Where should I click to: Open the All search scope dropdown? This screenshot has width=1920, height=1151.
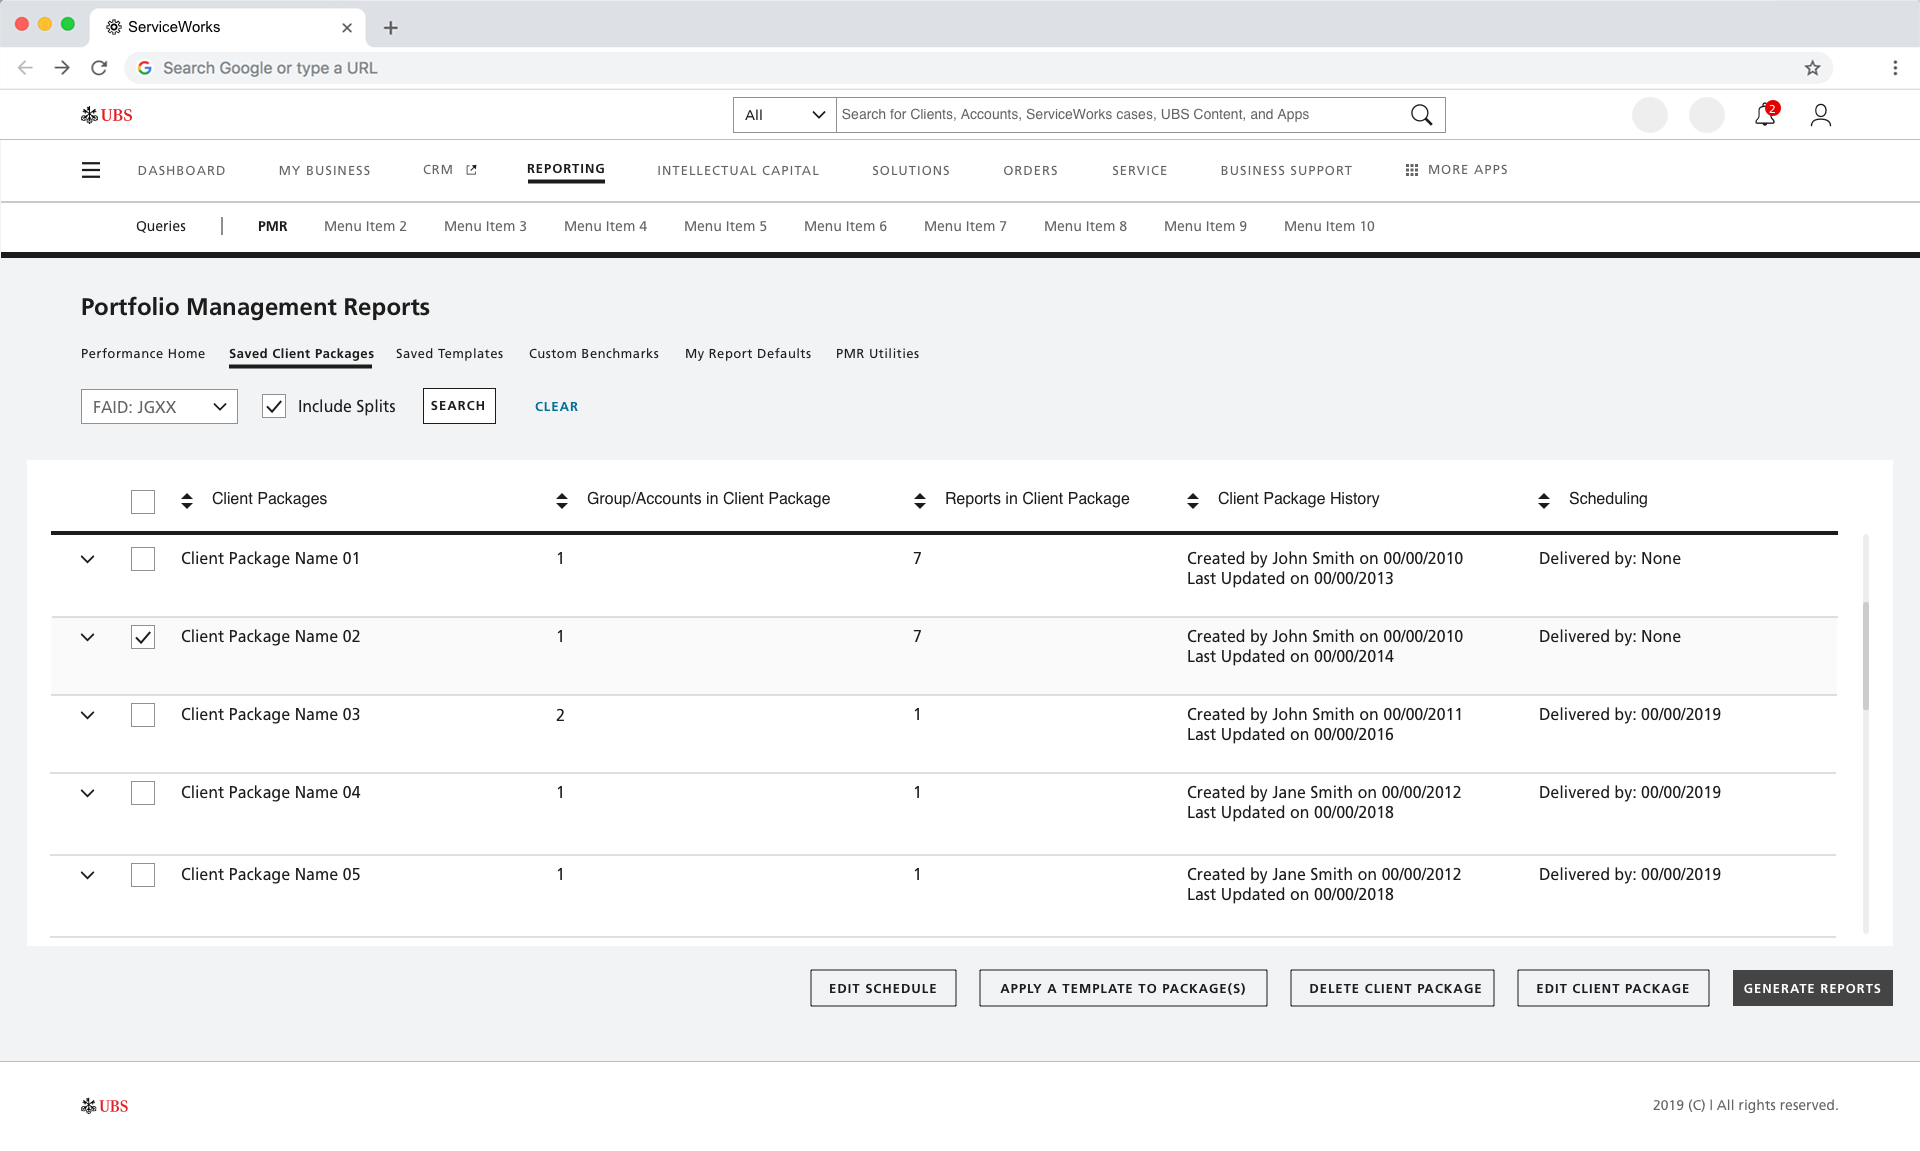785,115
